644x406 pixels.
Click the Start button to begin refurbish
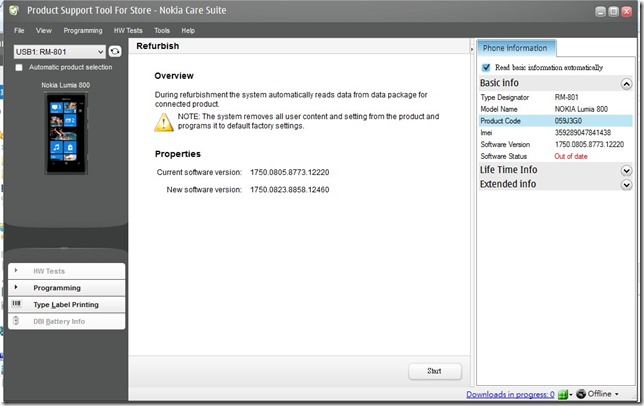click(435, 371)
